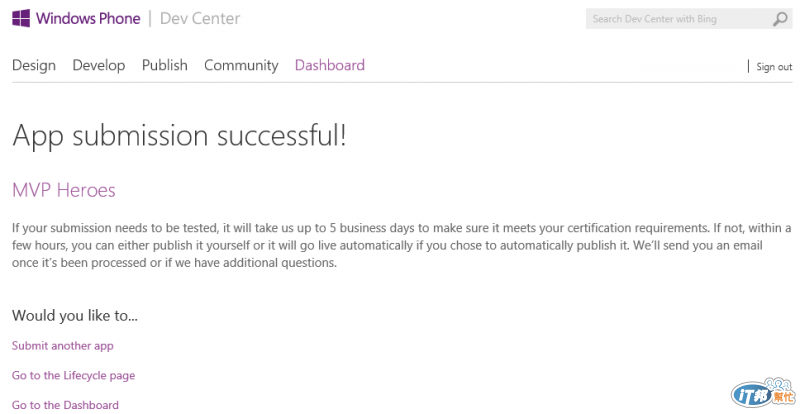Click the magnifier search icon
The width and height of the screenshot is (800, 414).
(x=780, y=19)
